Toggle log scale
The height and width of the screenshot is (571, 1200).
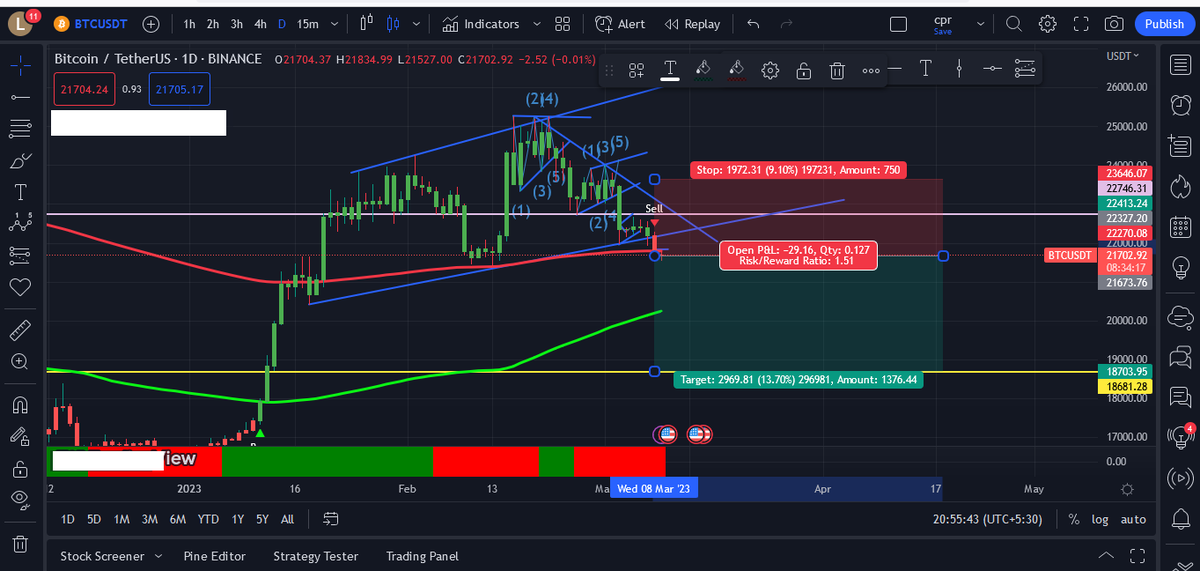[1100, 519]
